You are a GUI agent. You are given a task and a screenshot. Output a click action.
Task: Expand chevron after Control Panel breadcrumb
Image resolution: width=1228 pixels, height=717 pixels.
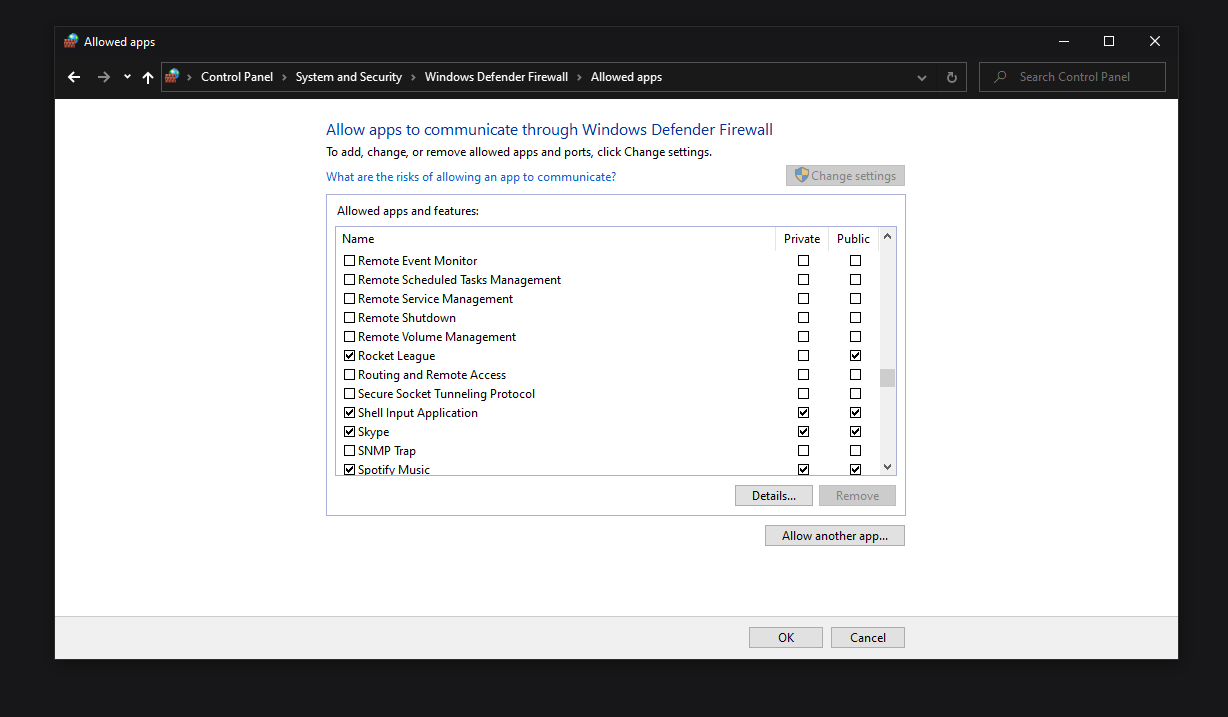click(284, 77)
